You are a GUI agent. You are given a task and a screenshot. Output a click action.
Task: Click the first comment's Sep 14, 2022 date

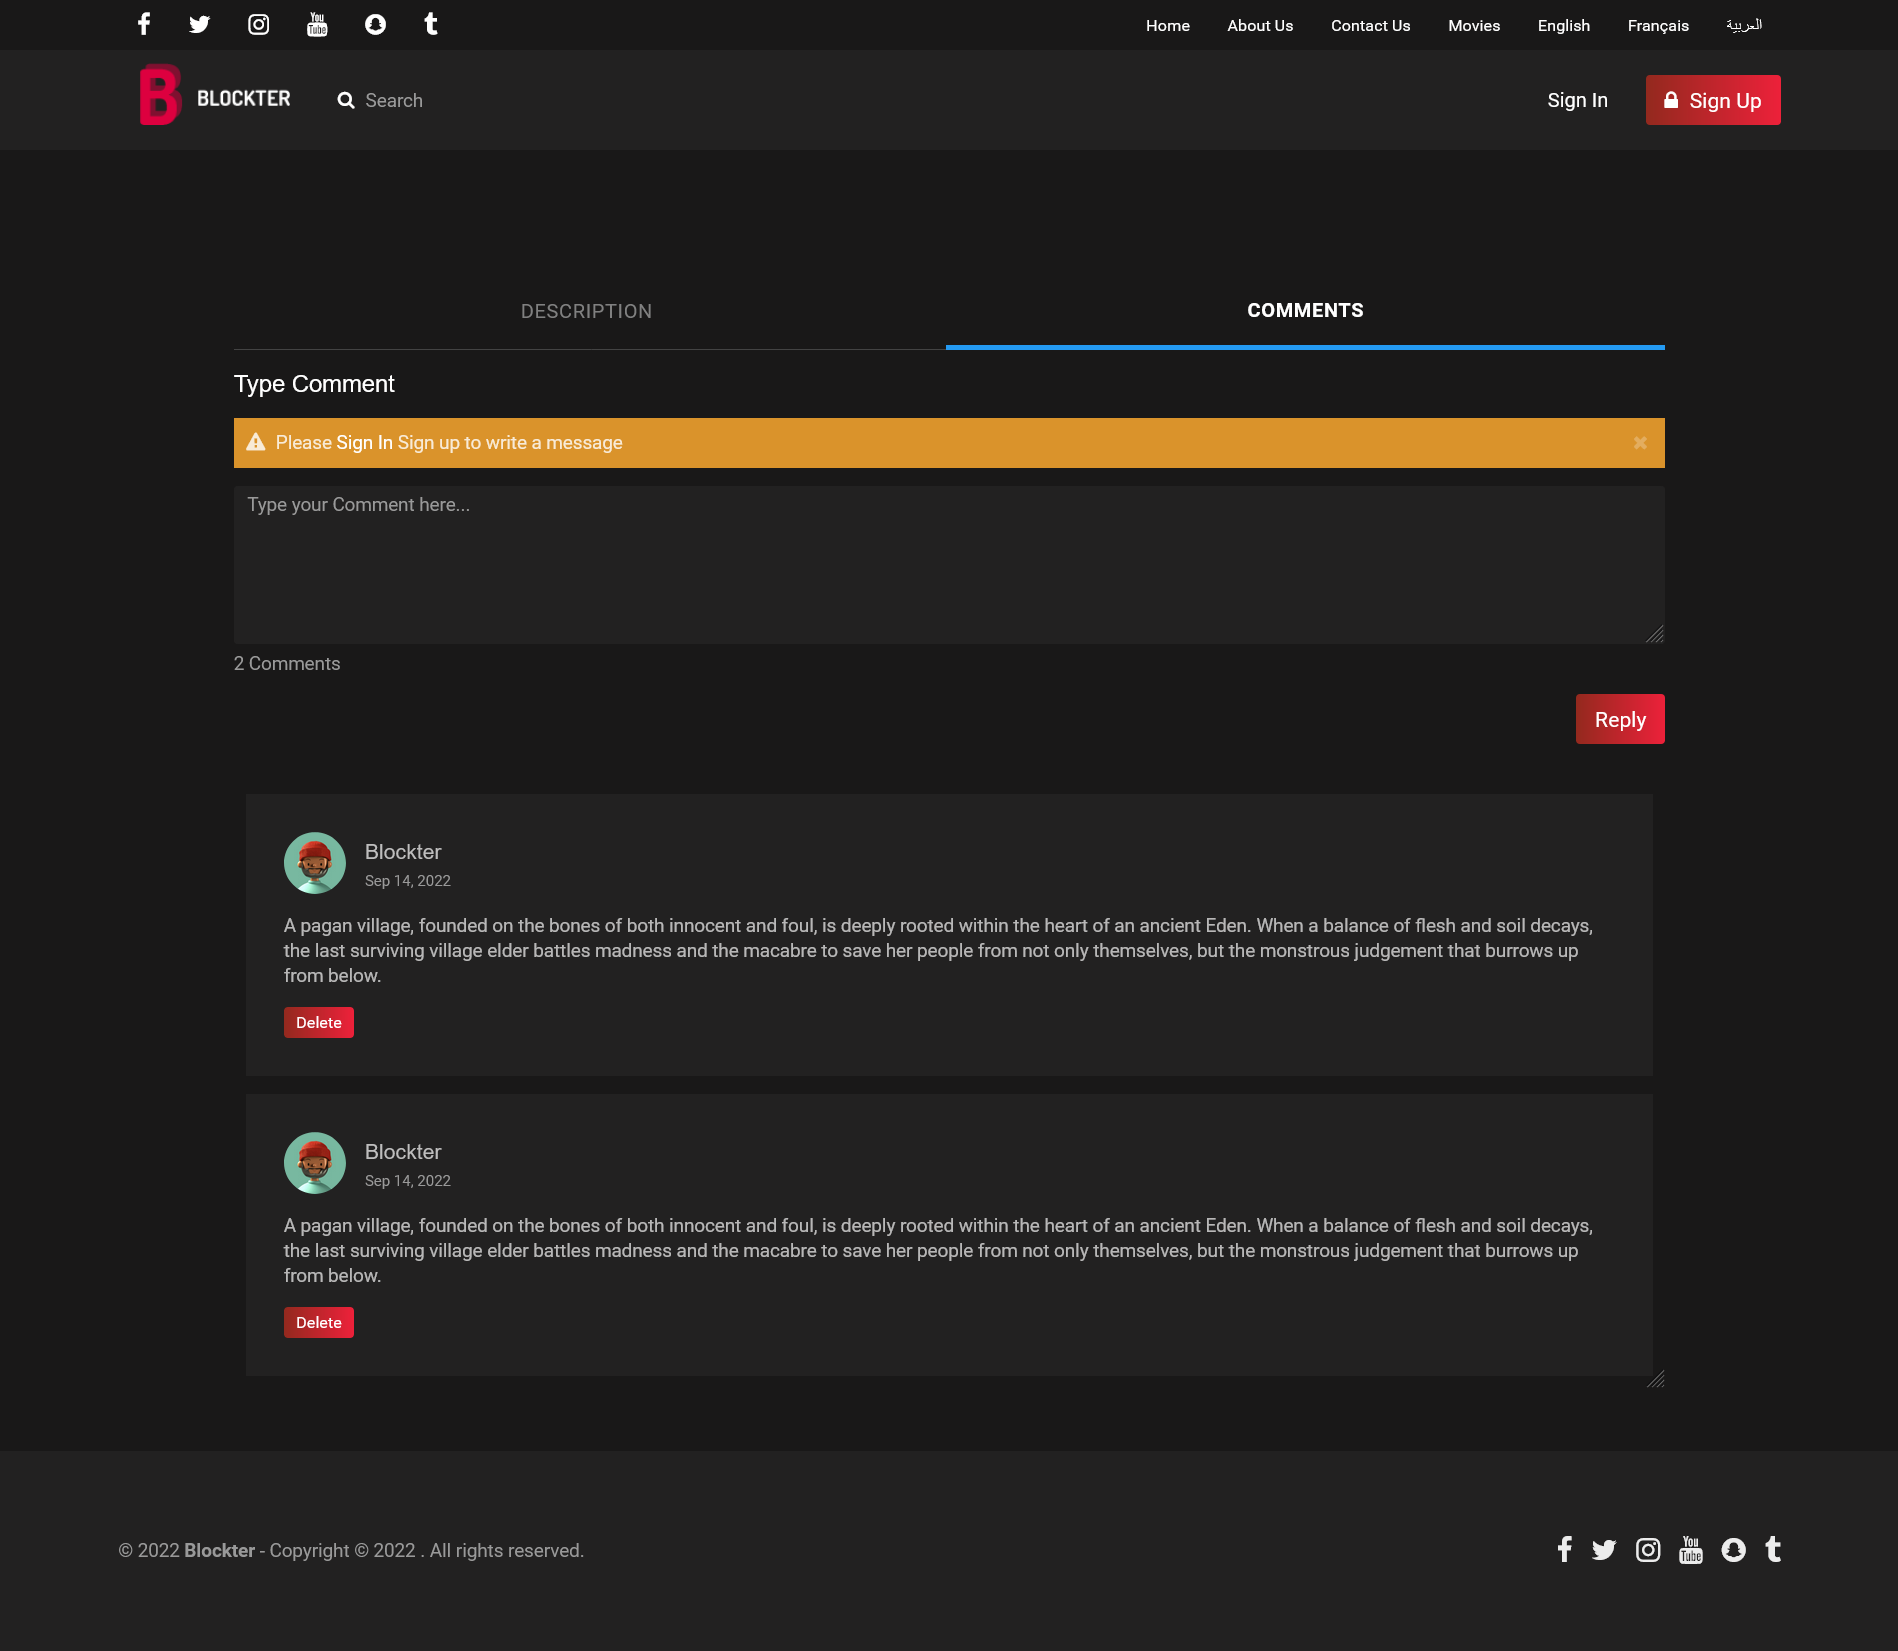(408, 881)
